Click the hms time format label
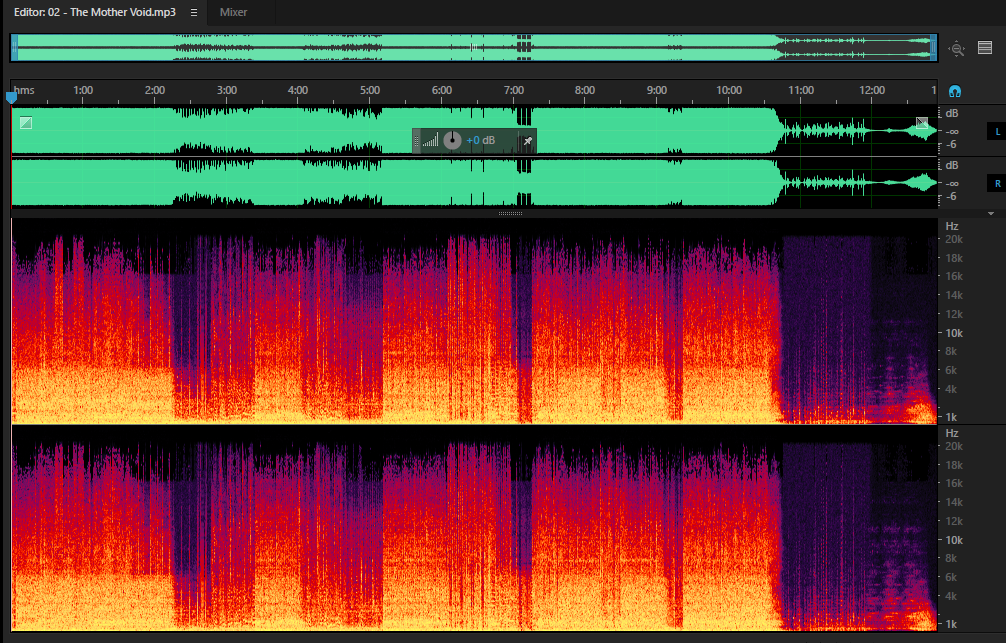The height and width of the screenshot is (643, 1006). click(24, 90)
